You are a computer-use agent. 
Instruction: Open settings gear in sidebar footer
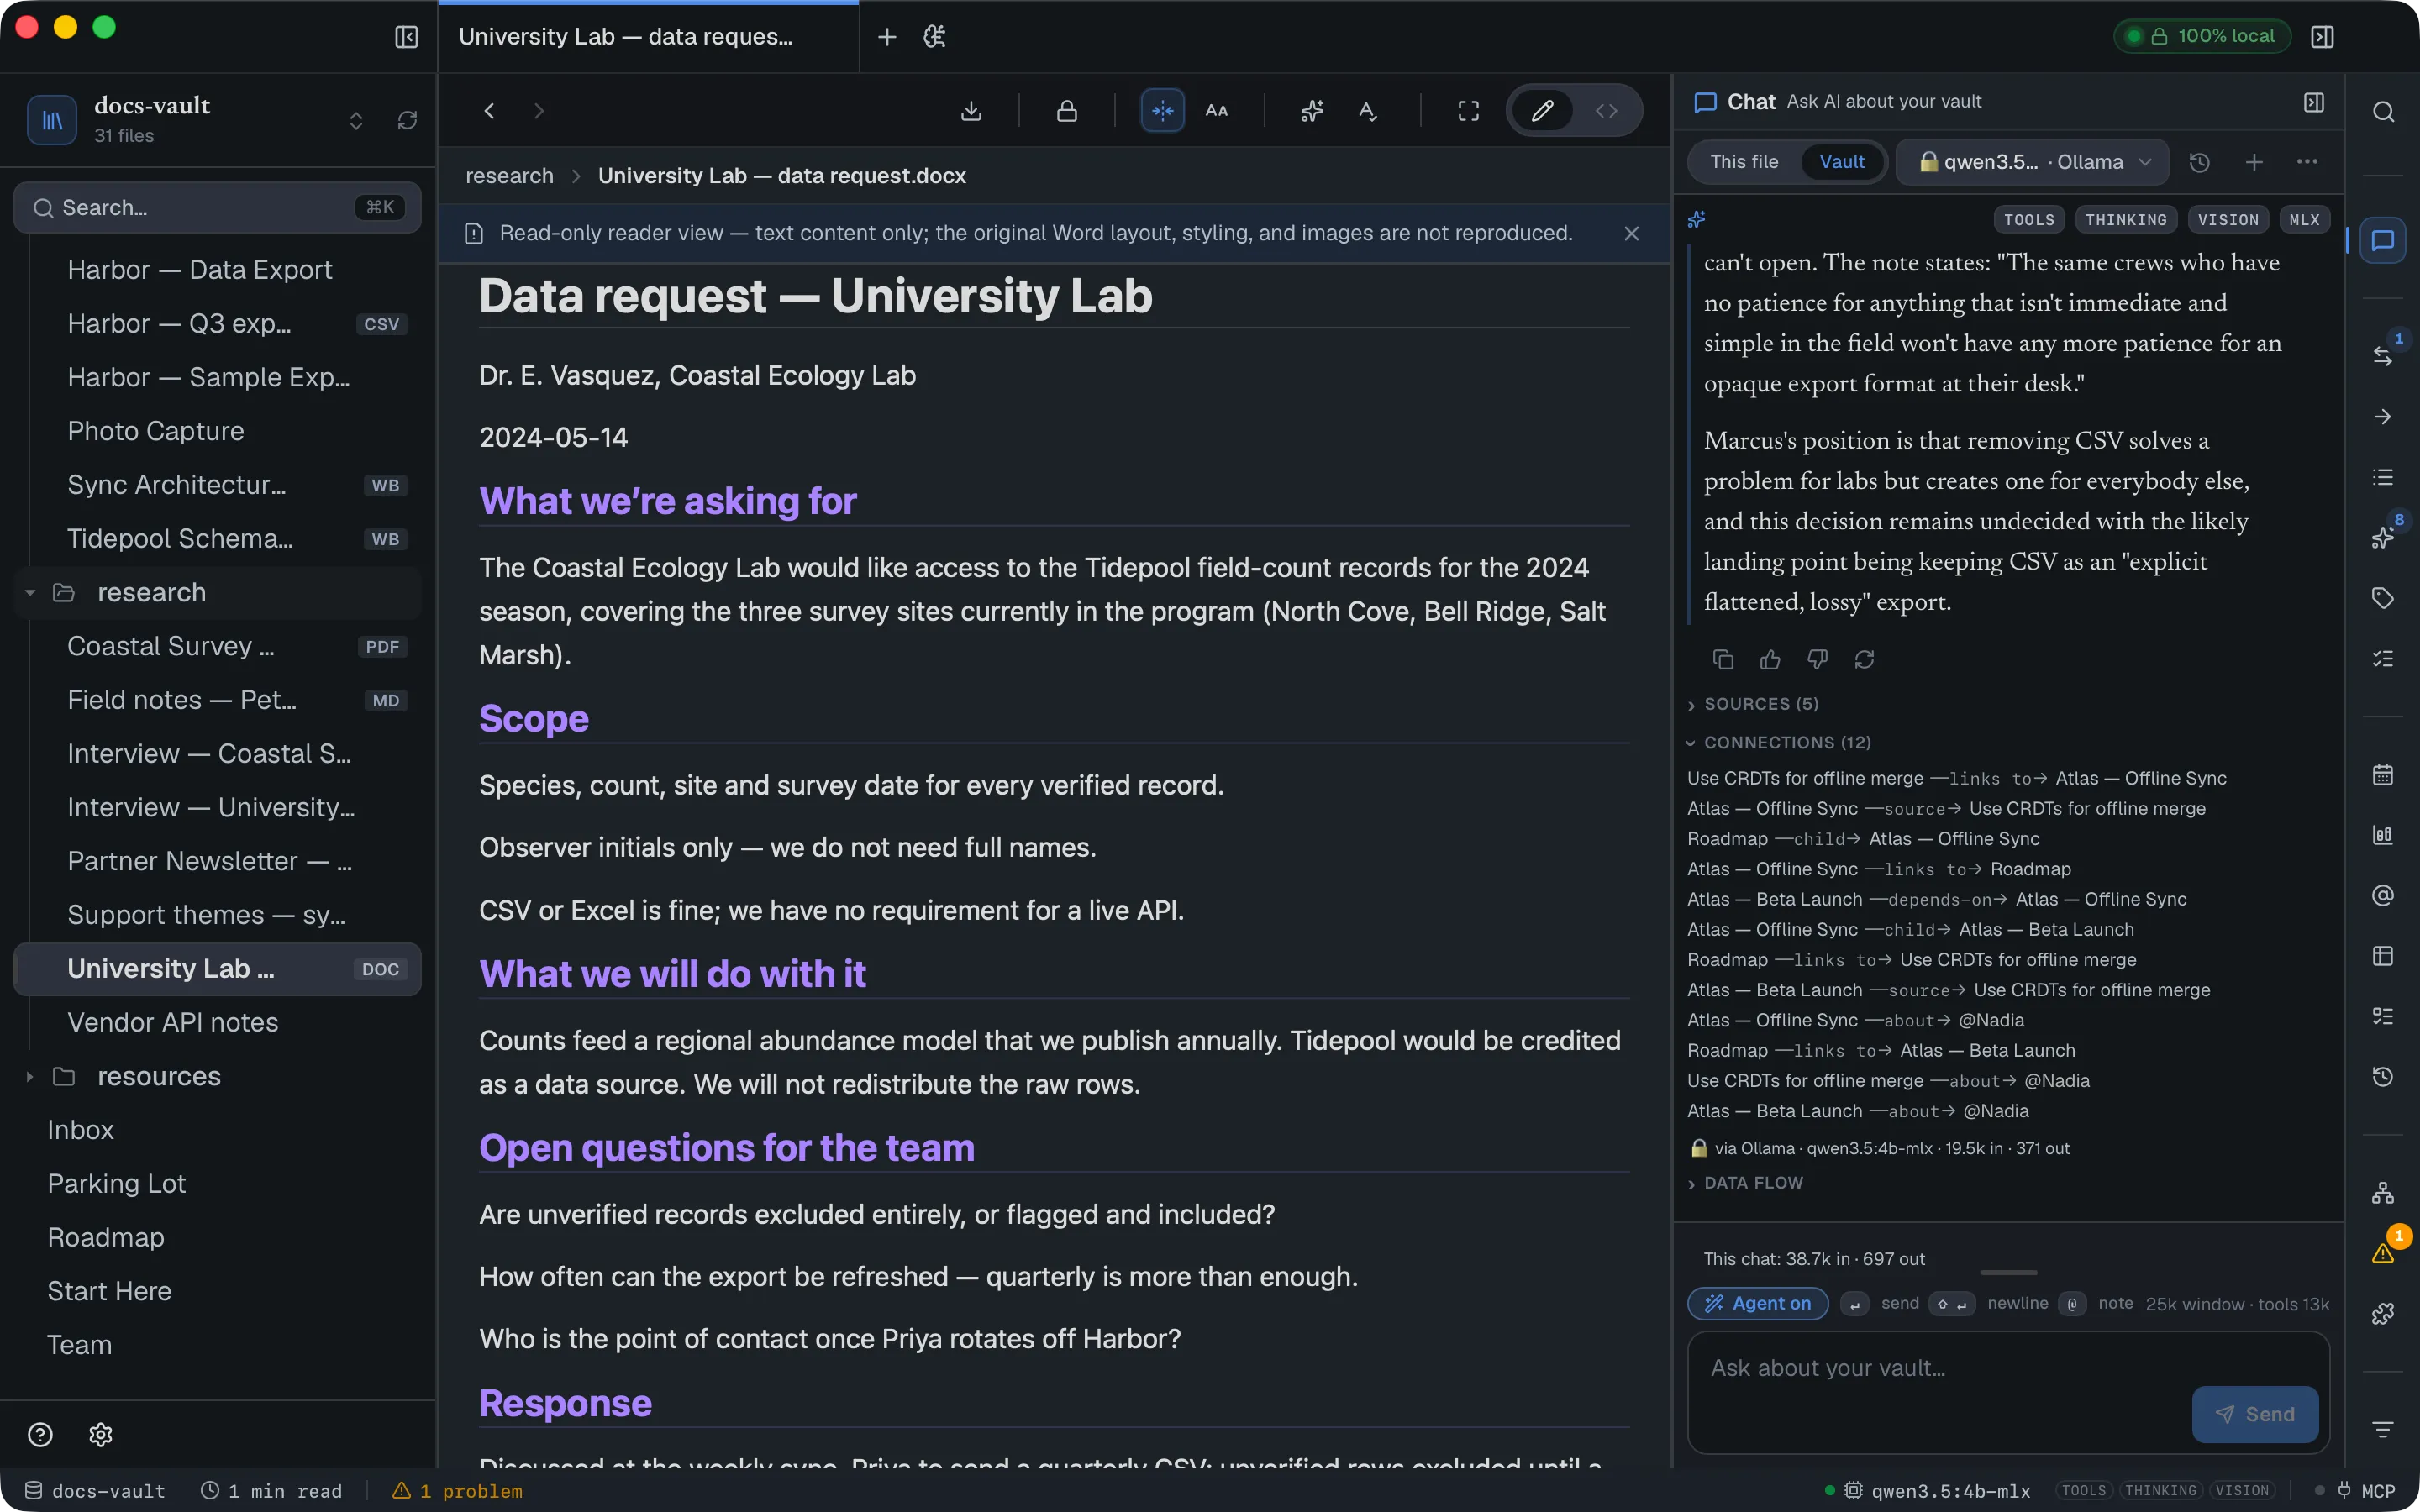[101, 1435]
